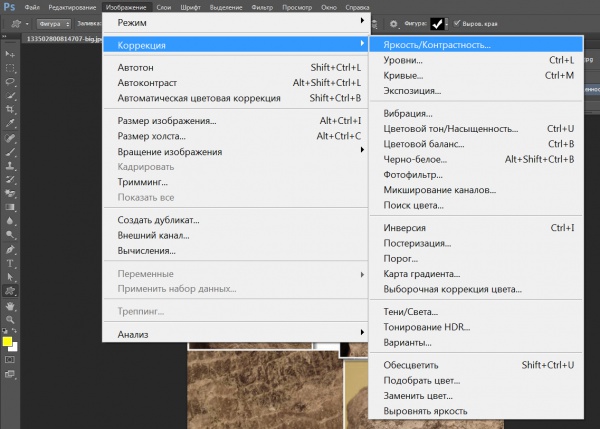This screenshot has width=600, height=429.
Task: Click Размер изображения menu entry
Action: point(166,121)
